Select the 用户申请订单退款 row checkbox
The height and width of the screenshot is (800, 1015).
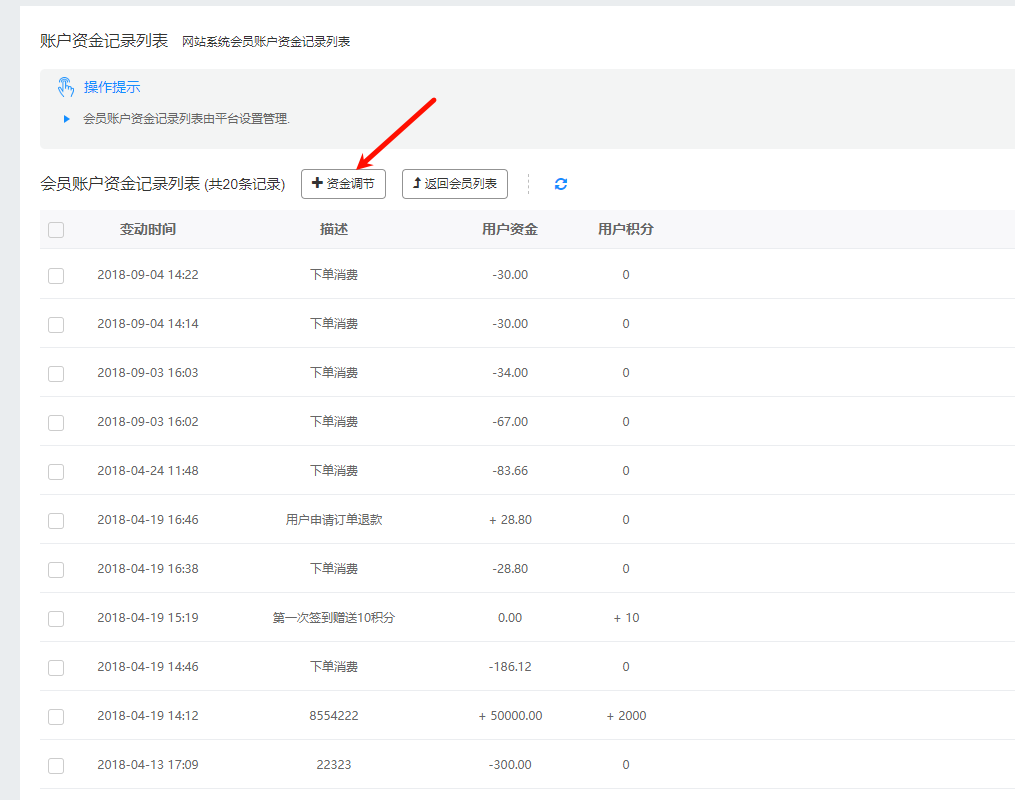pyautogui.click(x=56, y=520)
